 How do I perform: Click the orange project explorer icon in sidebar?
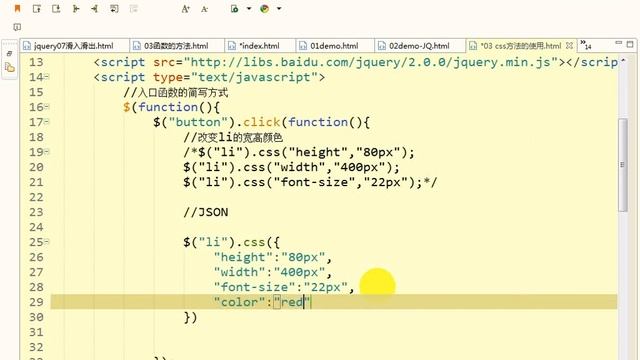10,67
